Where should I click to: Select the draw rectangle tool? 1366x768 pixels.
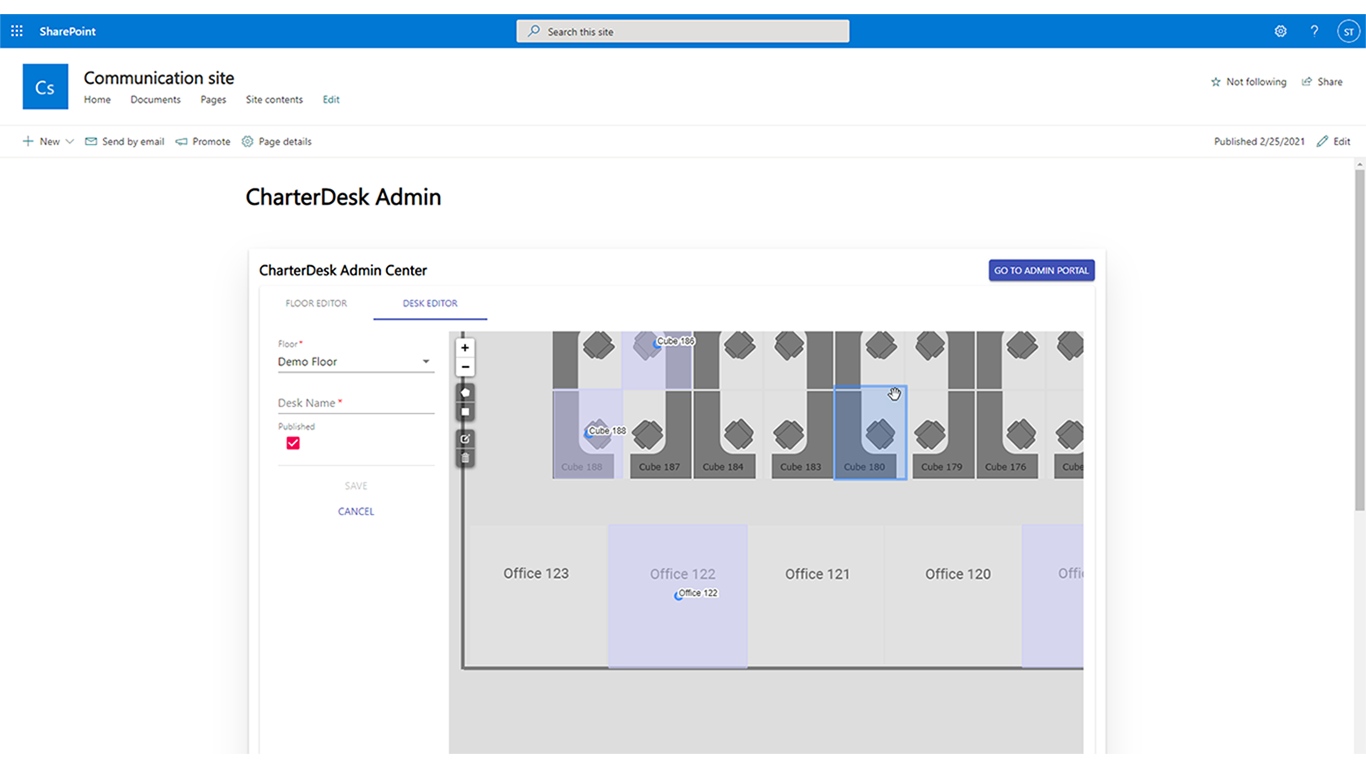[x=465, y=412]
